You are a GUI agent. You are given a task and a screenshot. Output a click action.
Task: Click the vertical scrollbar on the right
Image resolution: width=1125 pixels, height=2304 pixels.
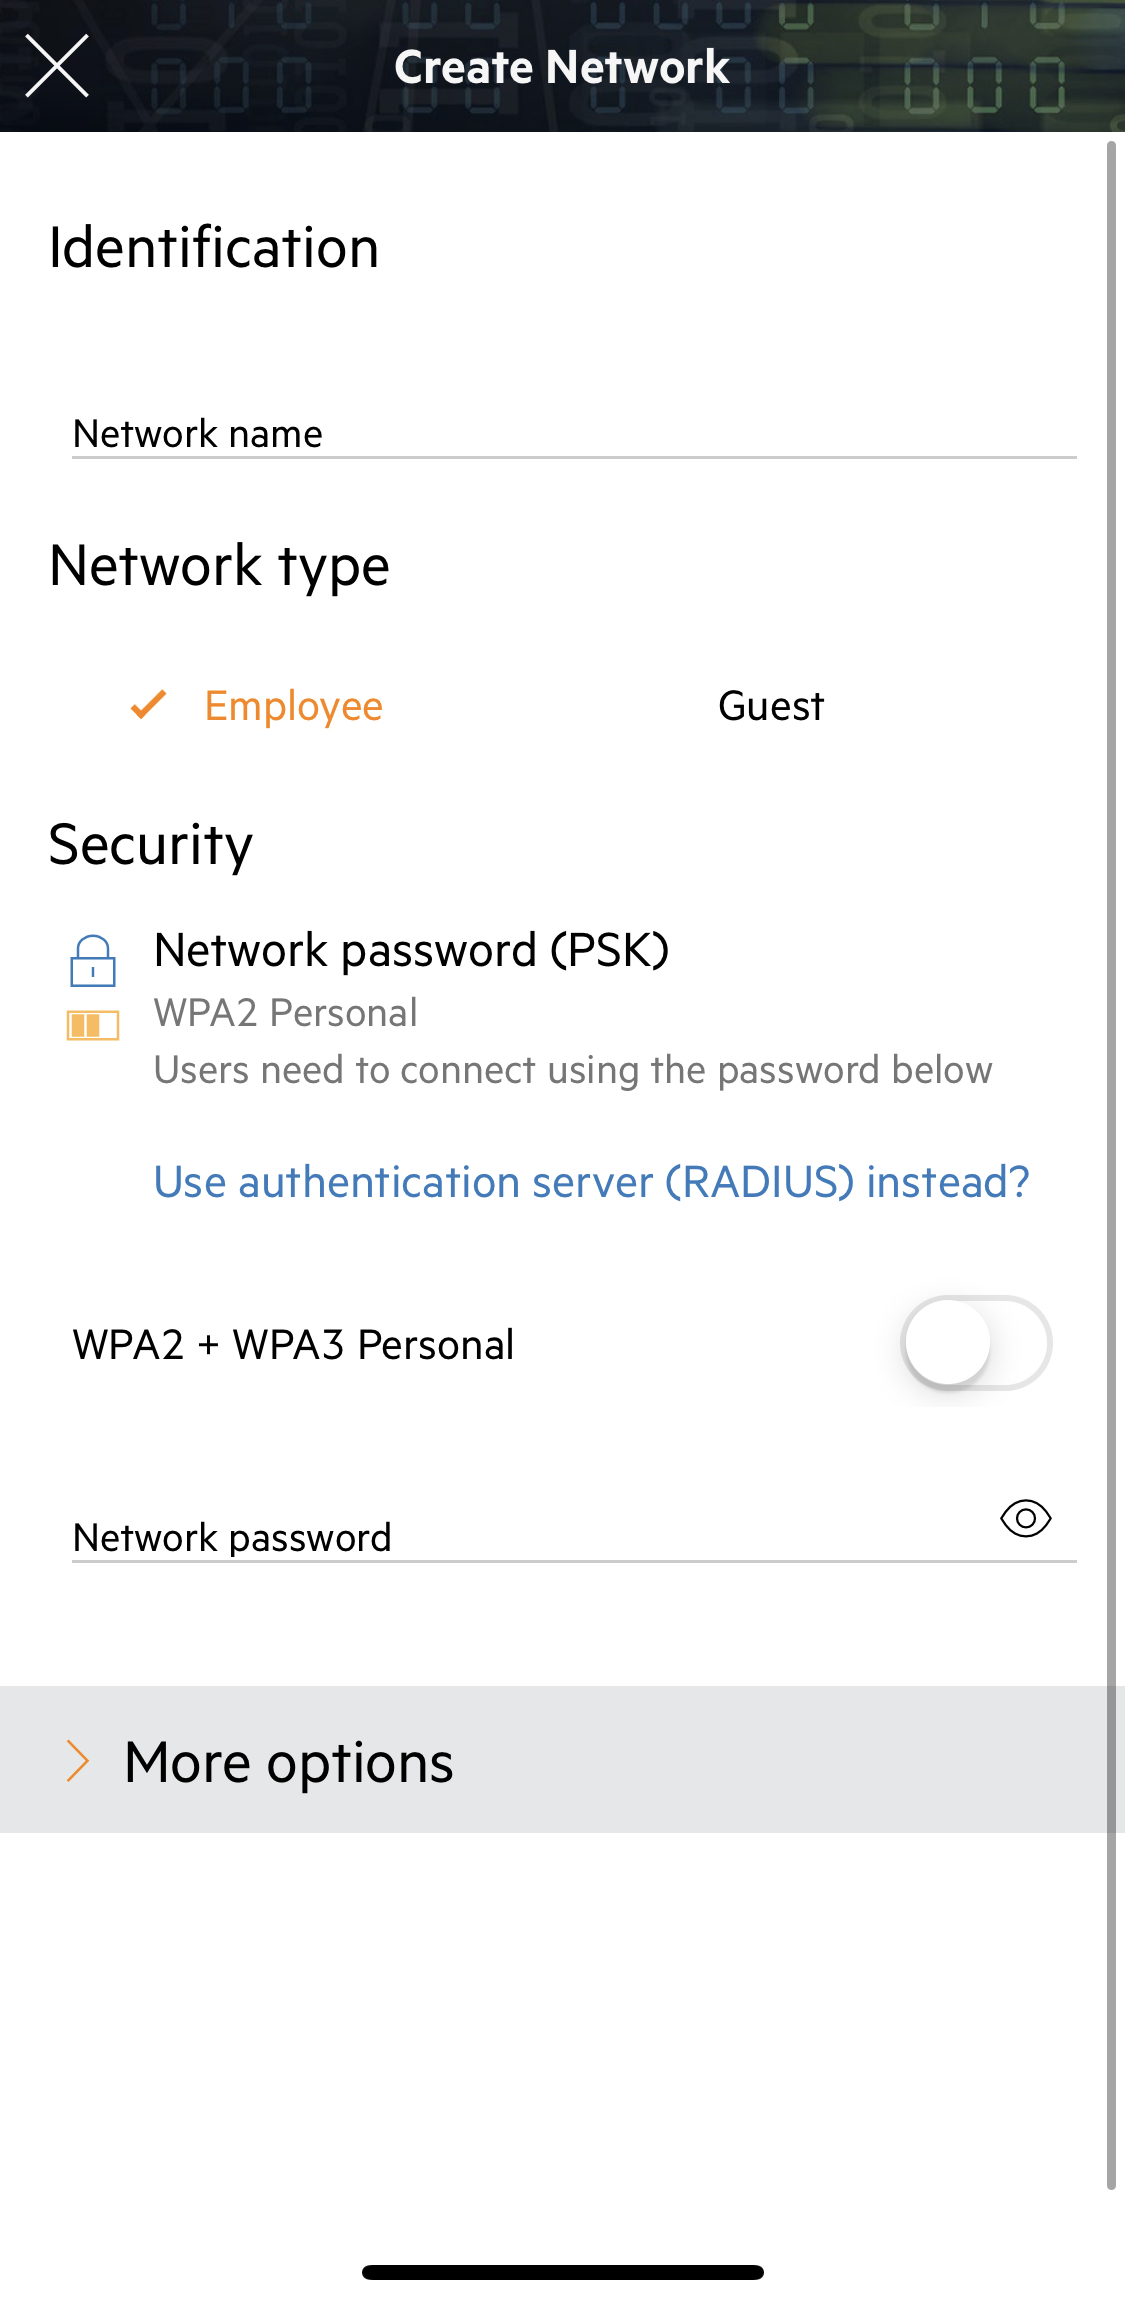tap(1111, 1160)
